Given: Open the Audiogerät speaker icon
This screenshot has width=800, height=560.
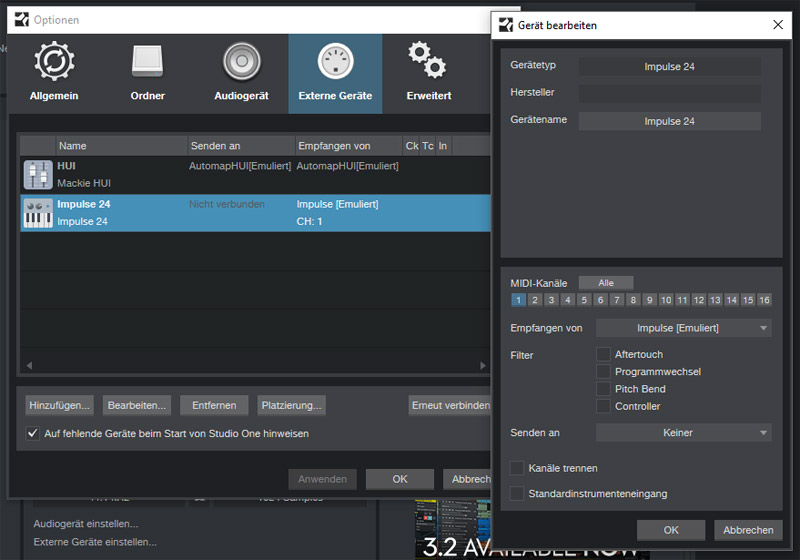Looking at the screenshot, I should pyautogui.click(x=242, y=62).
